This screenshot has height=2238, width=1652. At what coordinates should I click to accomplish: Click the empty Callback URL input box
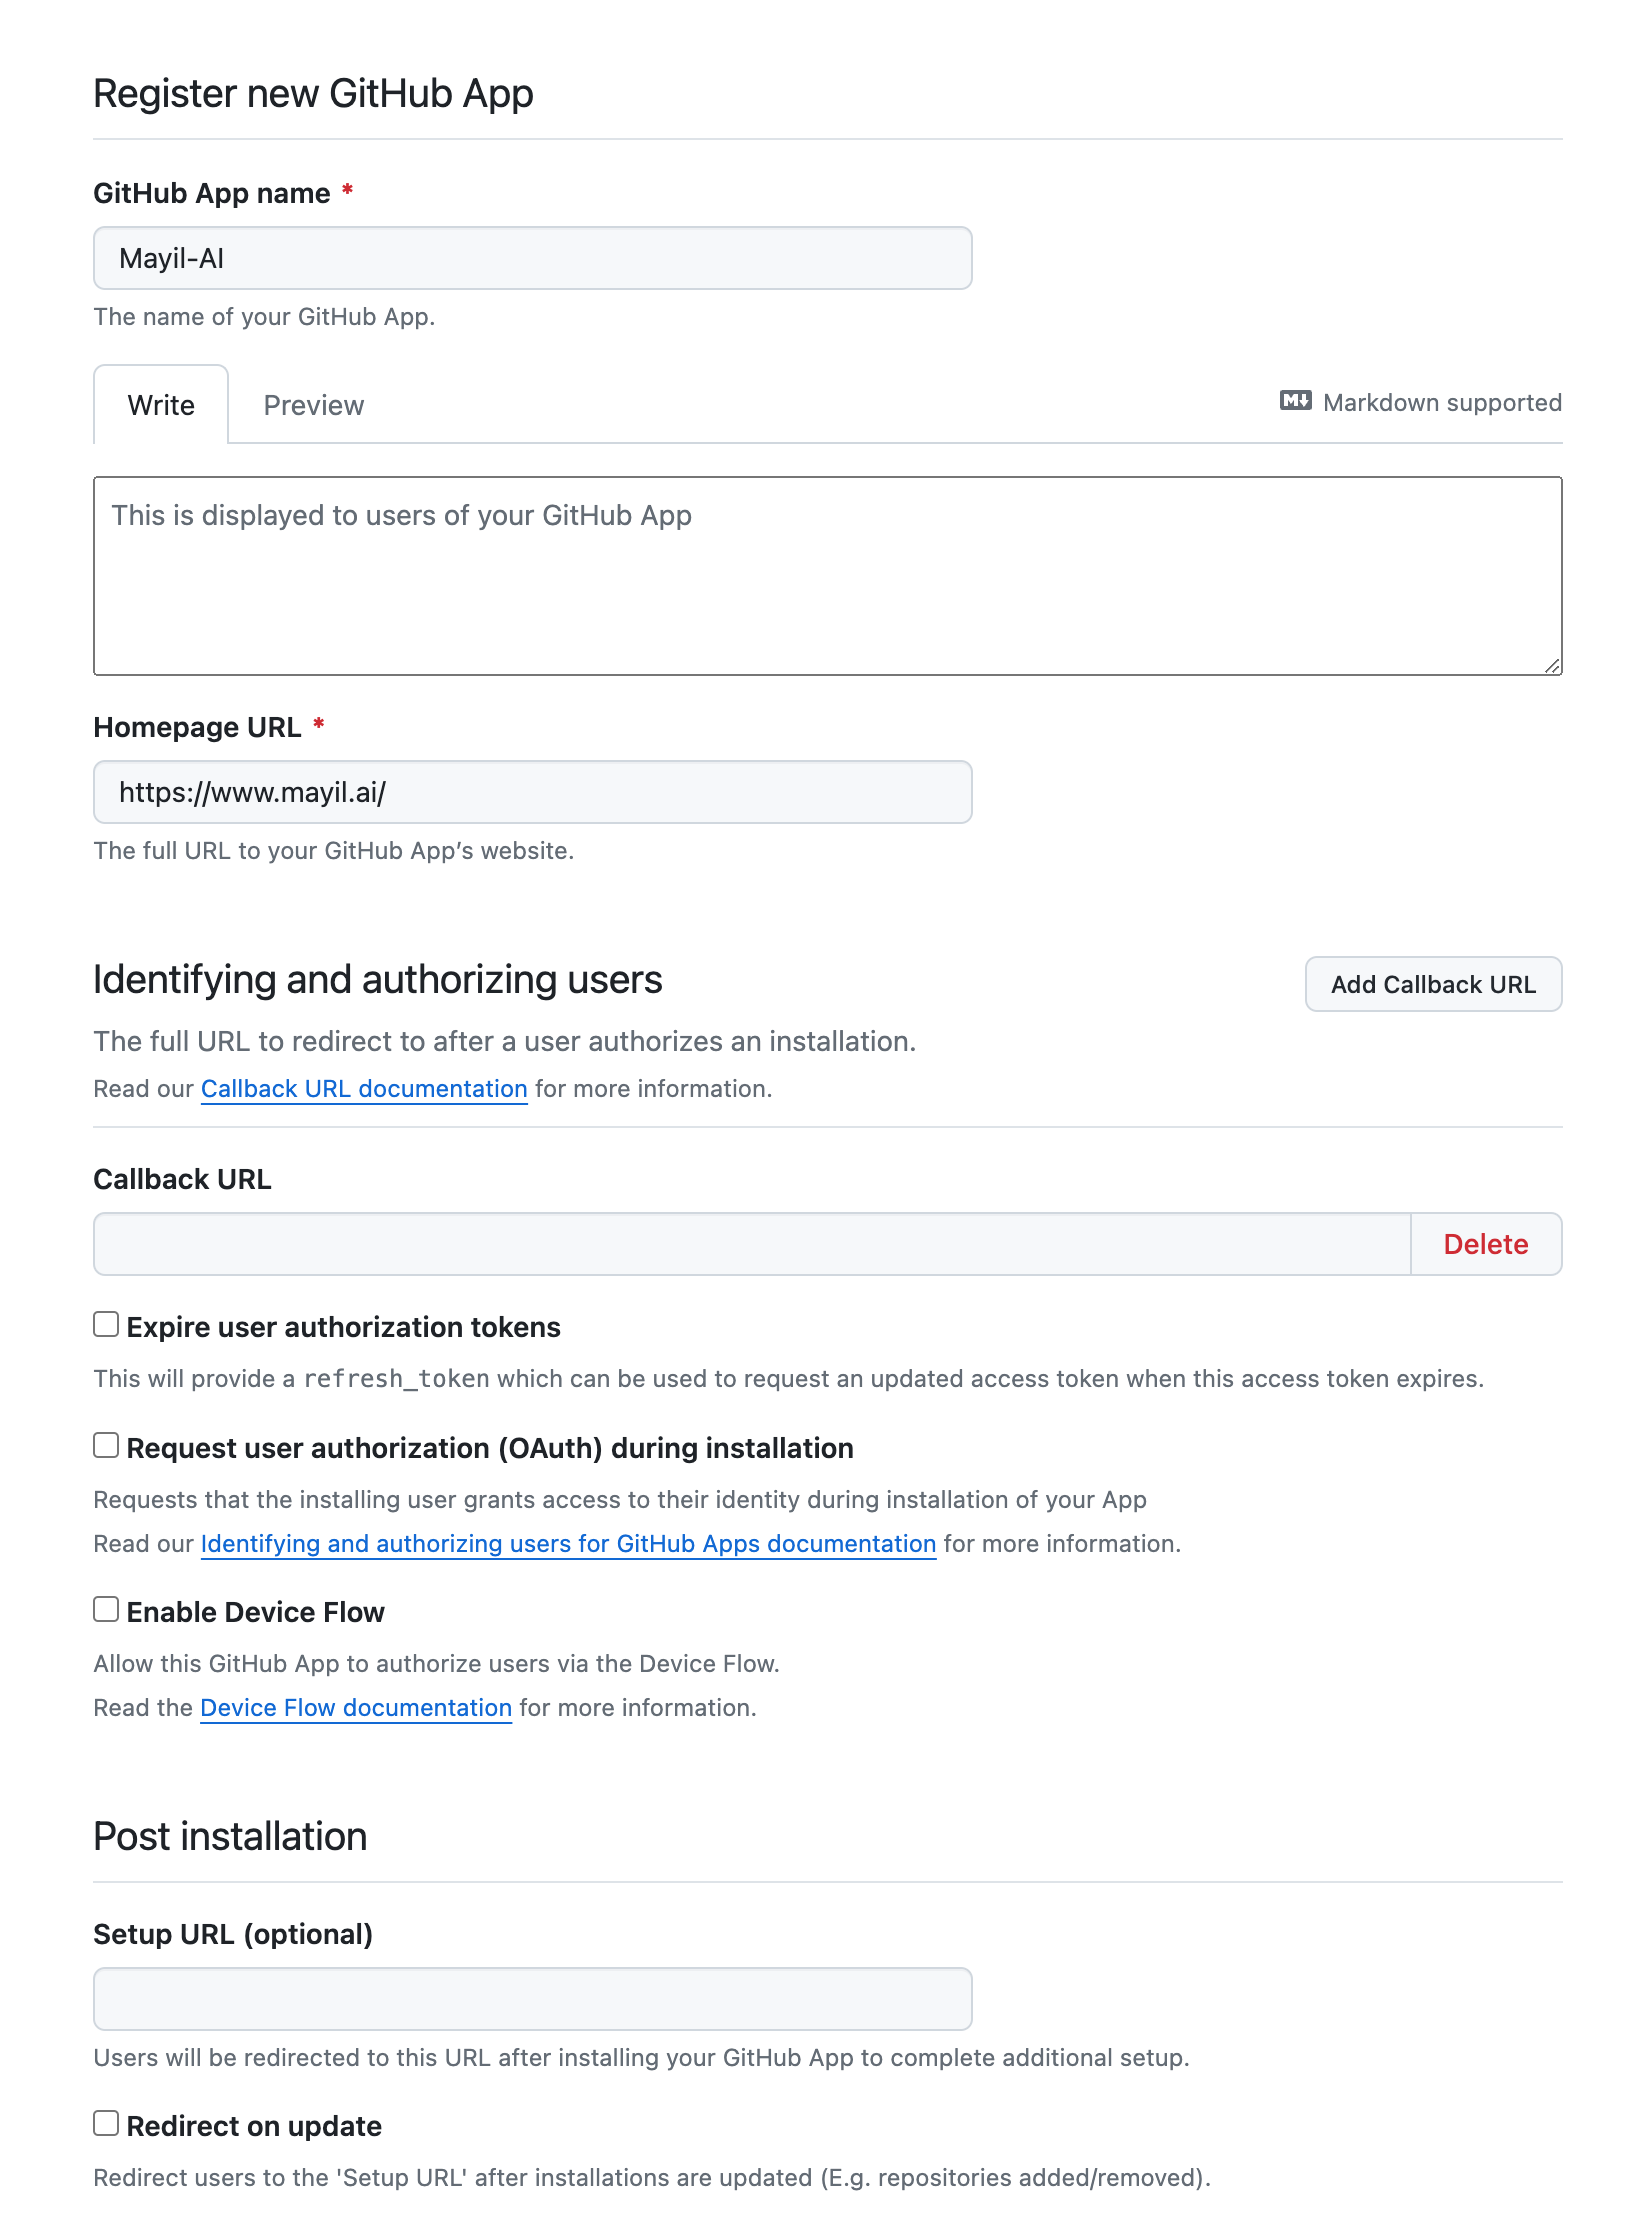point(750,1244)
